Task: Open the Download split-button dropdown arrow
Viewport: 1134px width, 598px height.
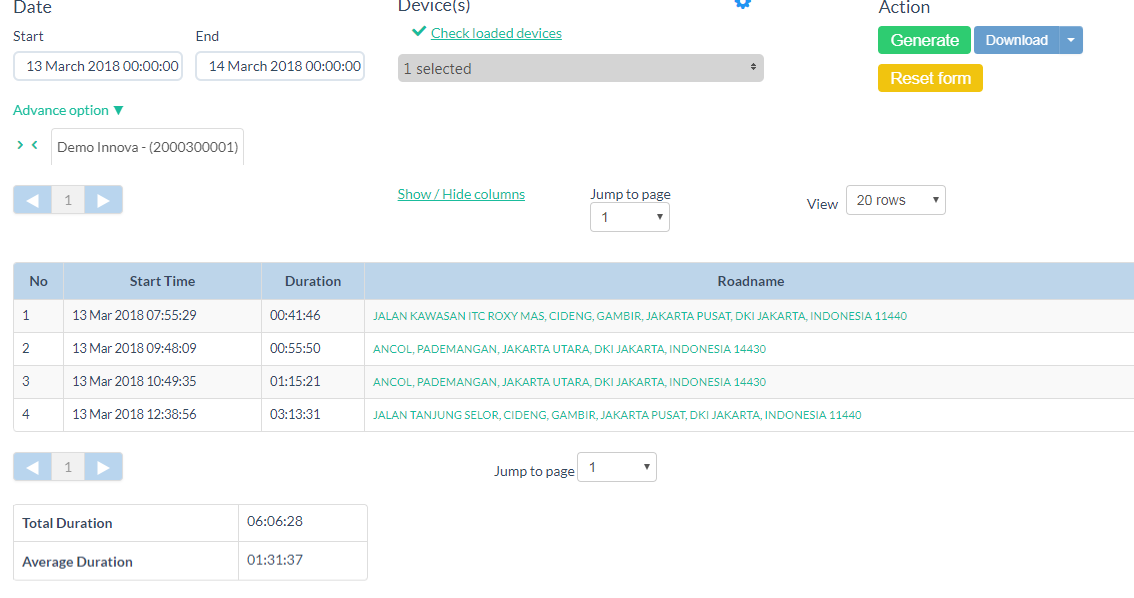Action: click(1070, 40)
